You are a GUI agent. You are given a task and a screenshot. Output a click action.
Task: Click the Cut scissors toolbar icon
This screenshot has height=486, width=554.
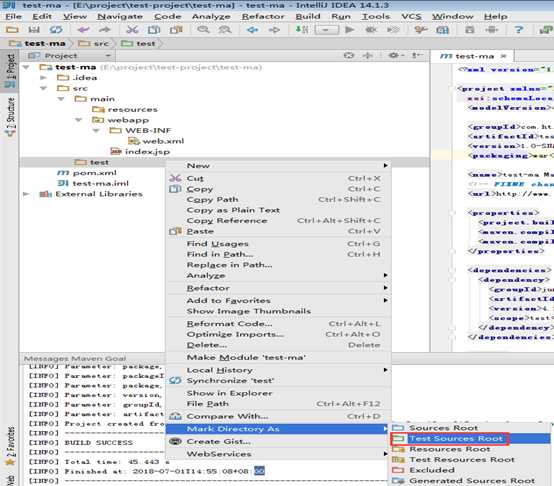tap(132, 30)
